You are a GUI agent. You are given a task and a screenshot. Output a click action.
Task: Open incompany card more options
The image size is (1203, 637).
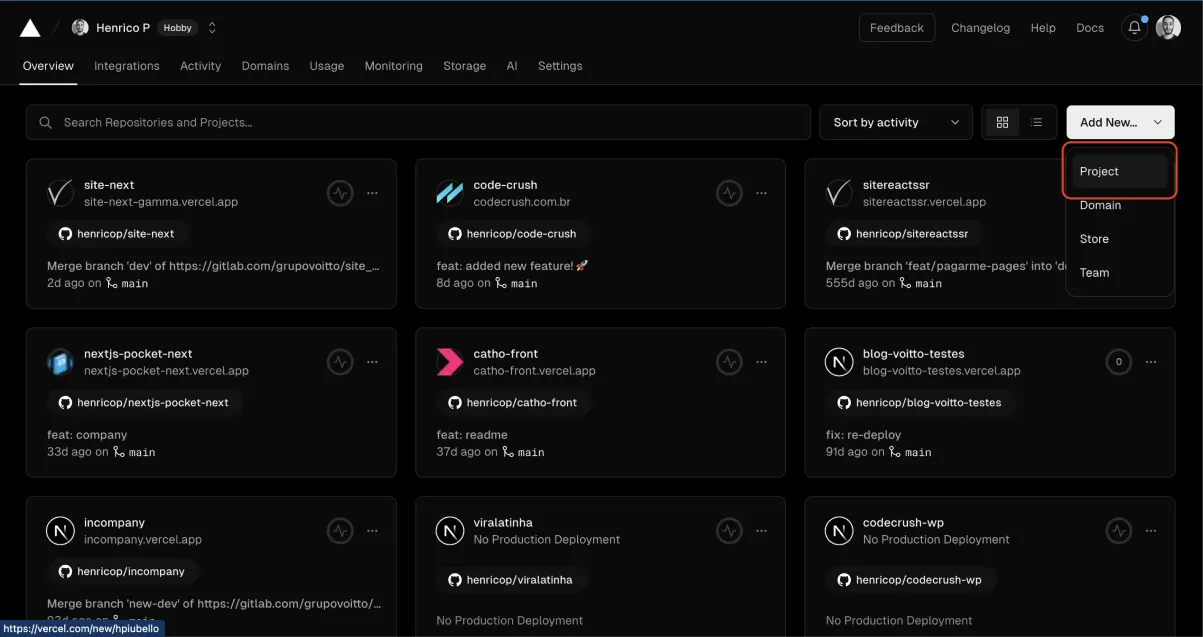click(x=372, y=531)
